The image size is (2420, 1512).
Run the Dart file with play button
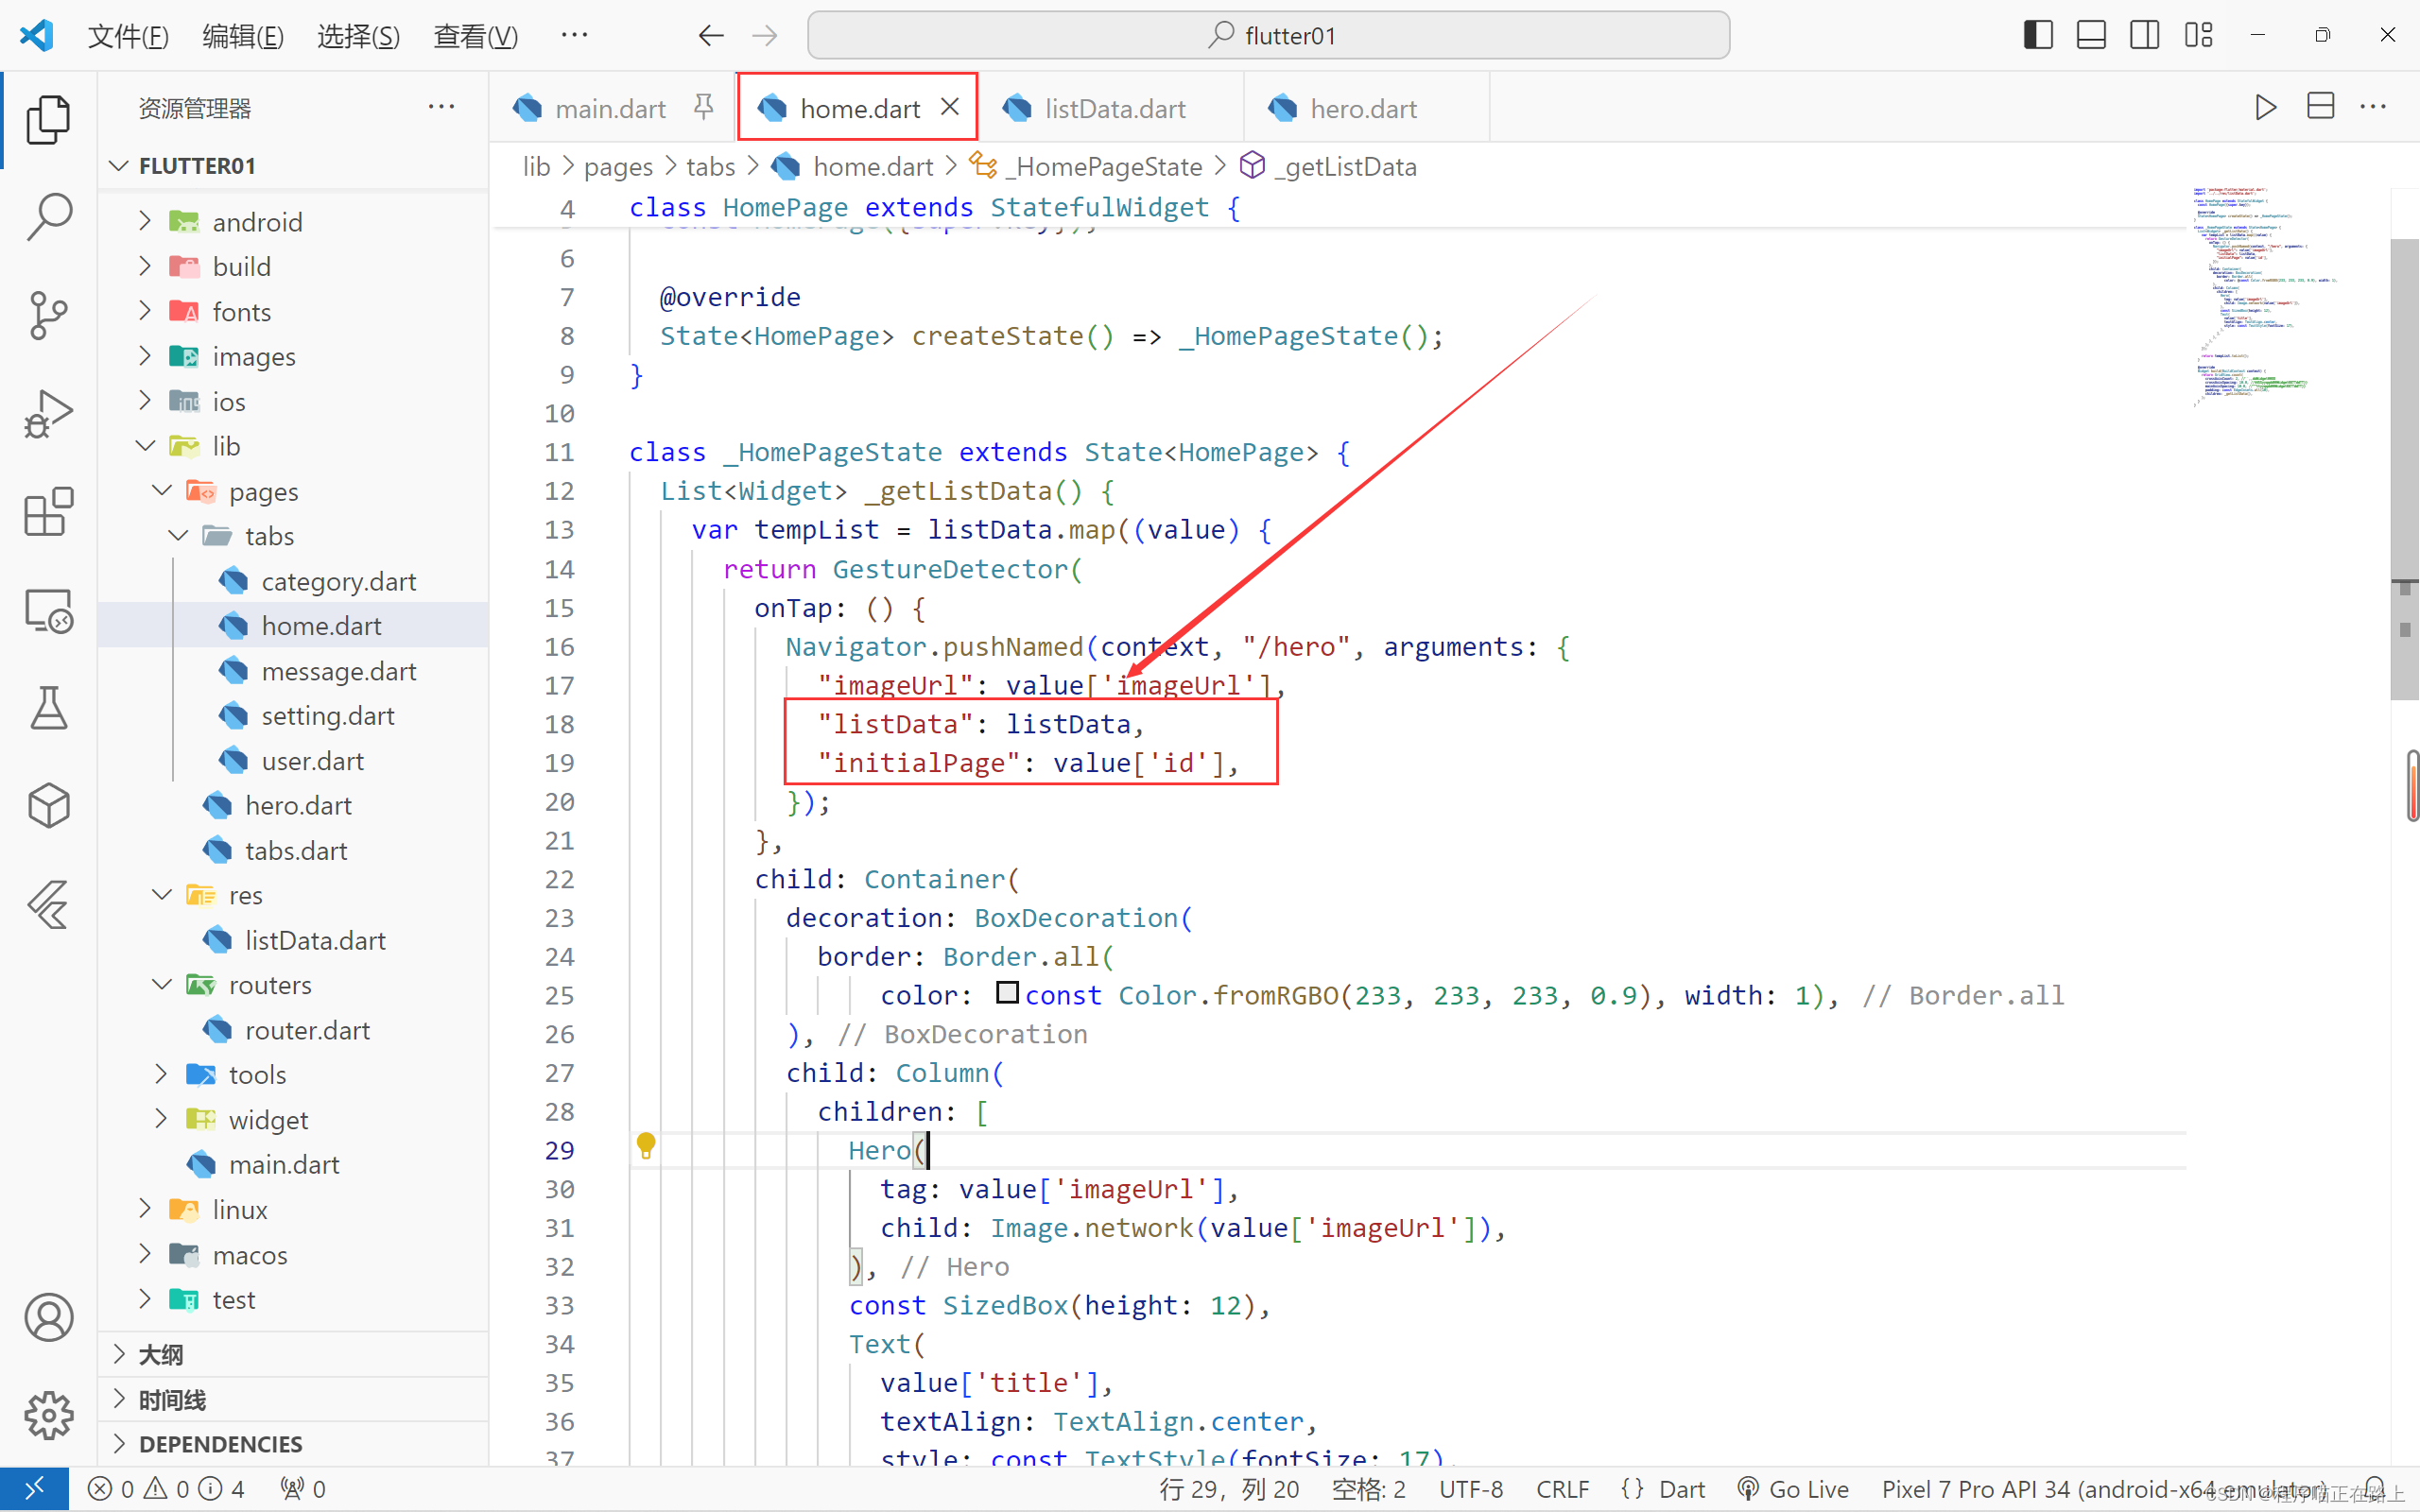coord(2266,107)
